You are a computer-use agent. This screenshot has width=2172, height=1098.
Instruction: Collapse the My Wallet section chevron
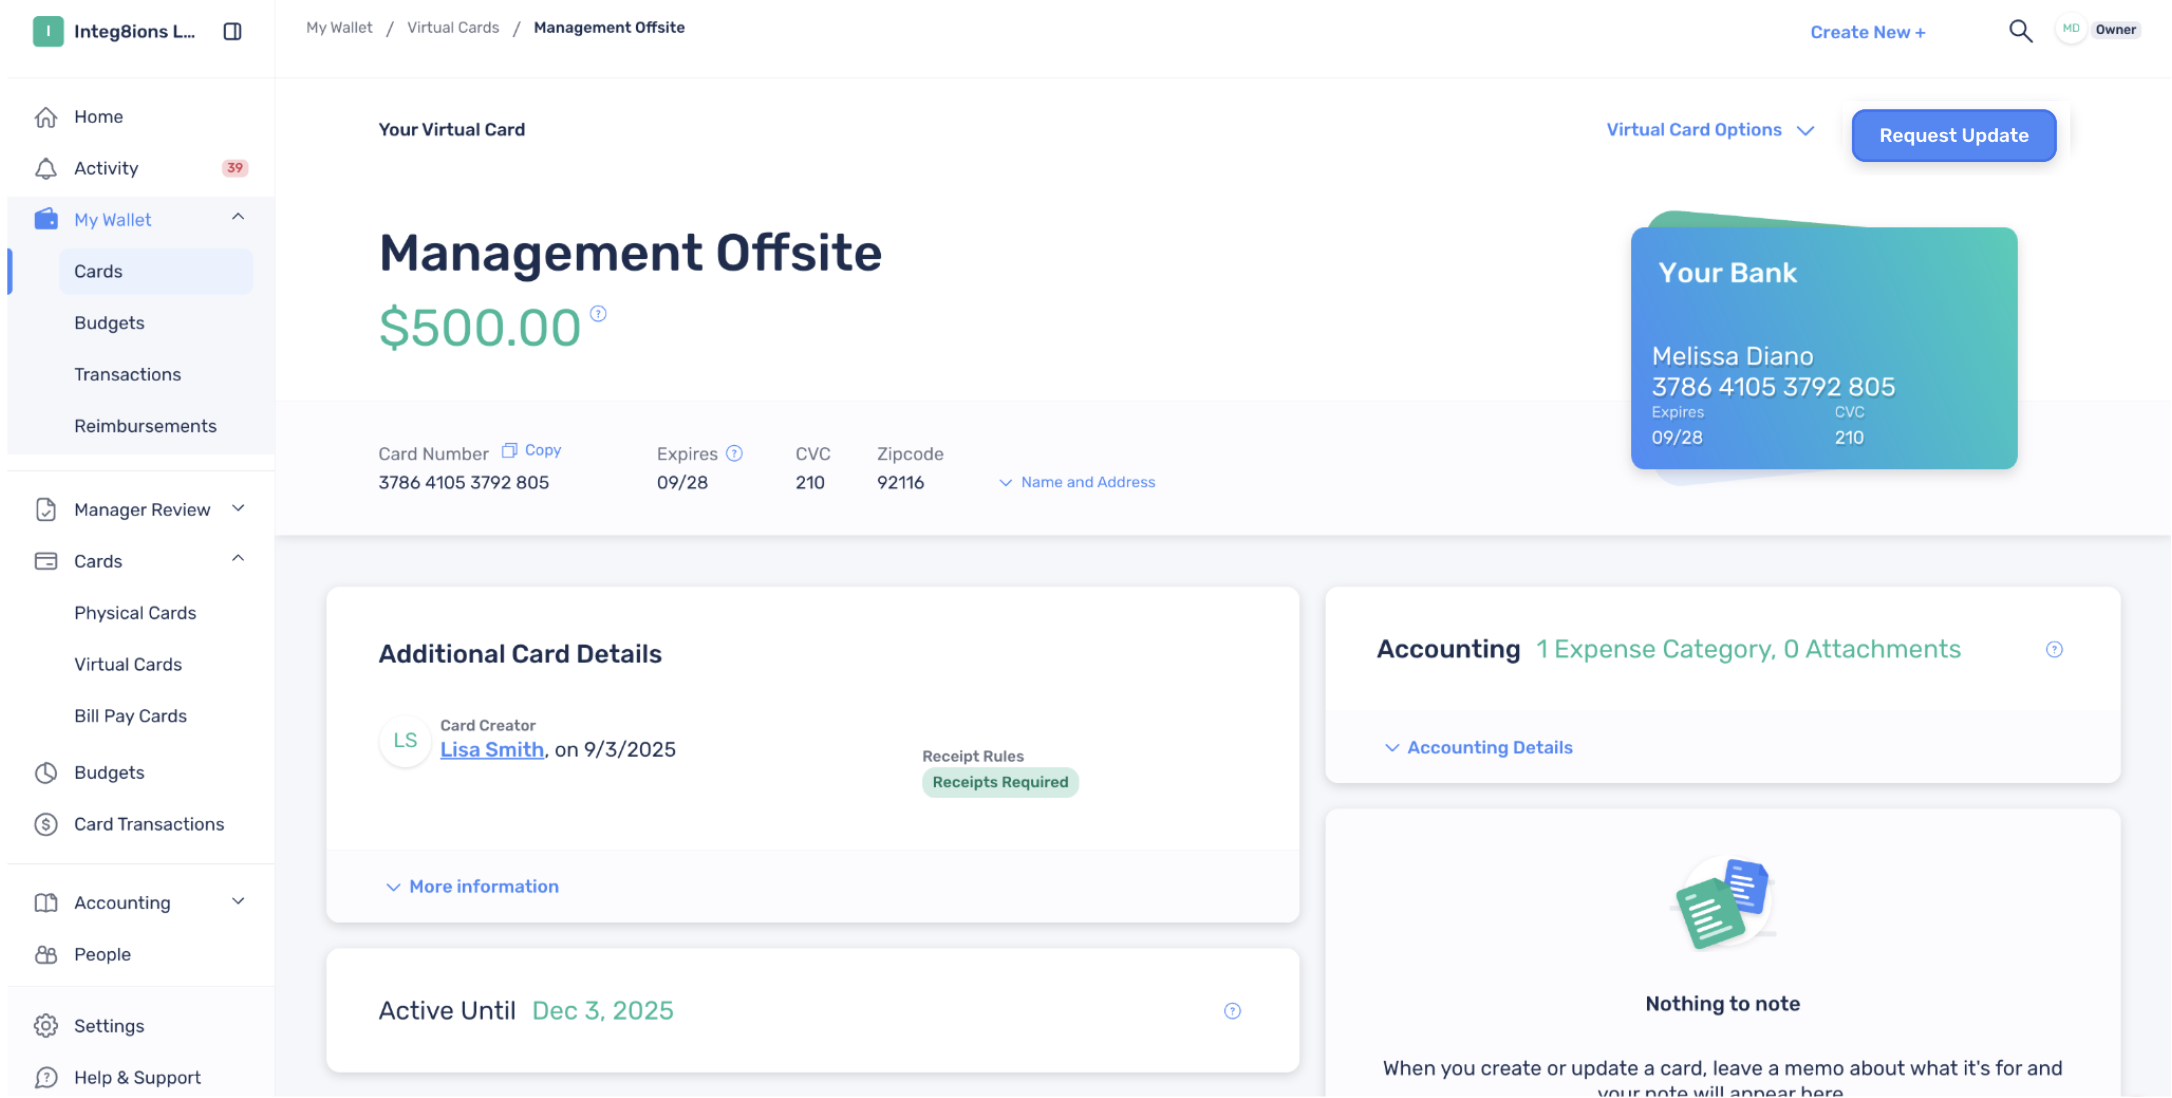click(x=238, y=217)
